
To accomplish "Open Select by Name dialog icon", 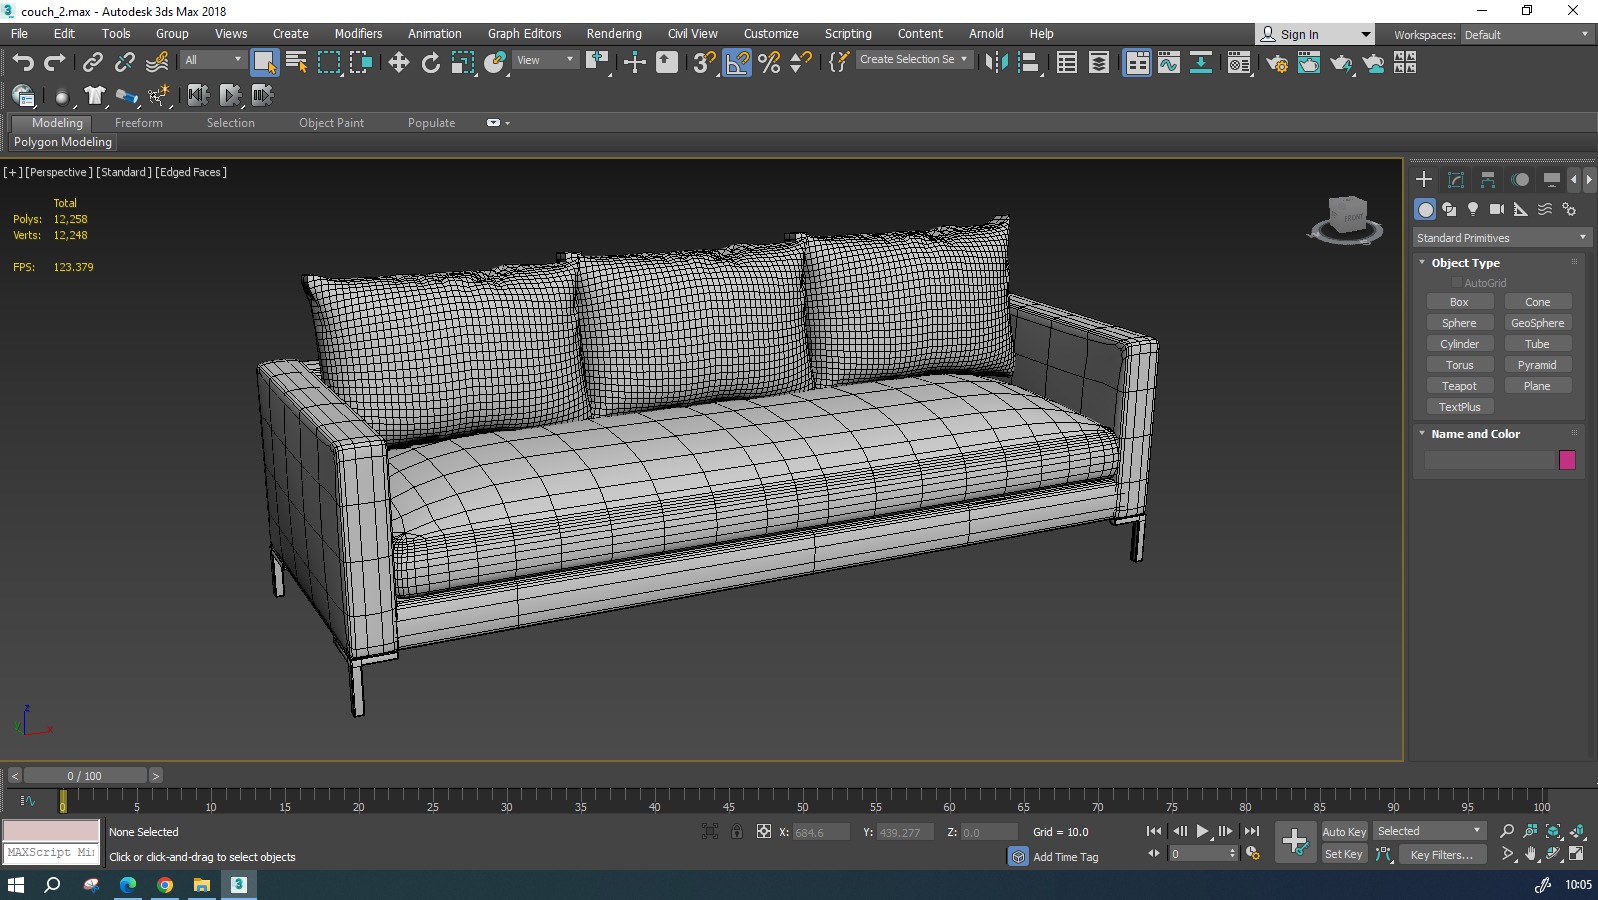I will [297, 62].
